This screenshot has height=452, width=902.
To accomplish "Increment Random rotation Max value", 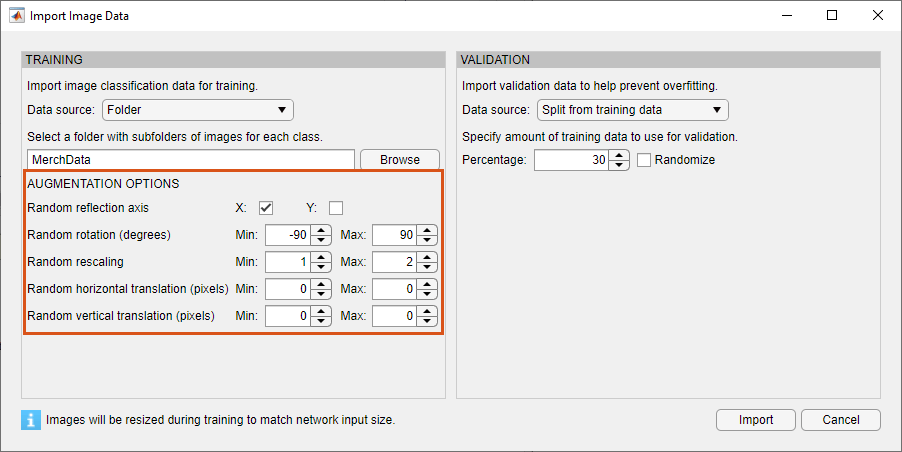I will tap(427, 230).
